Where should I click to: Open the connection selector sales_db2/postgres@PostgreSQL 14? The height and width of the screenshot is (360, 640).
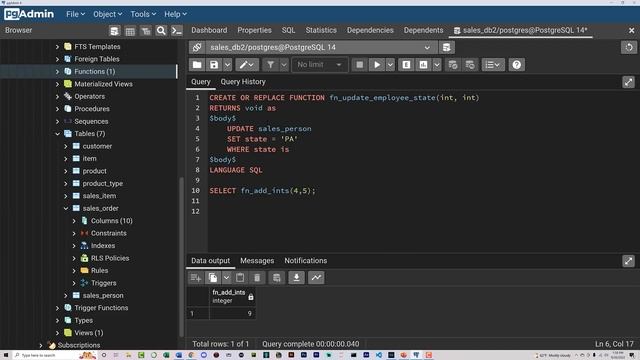pyautogui.click(x=321, y=47)
